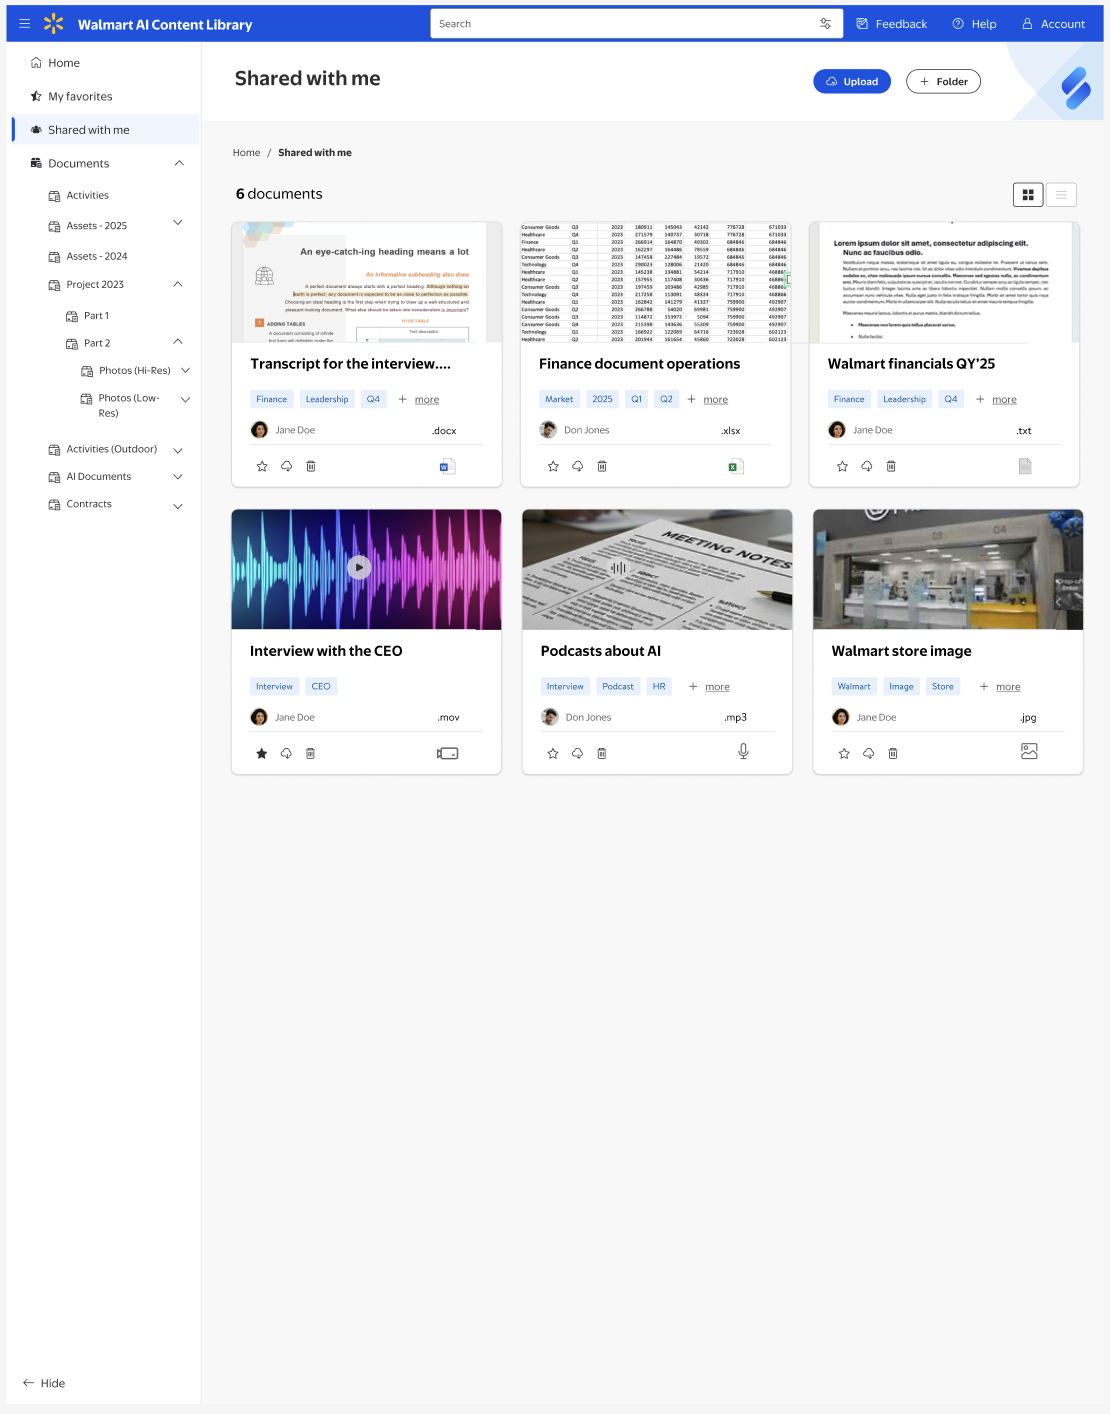Download the Transcript for the interview document
Image resolution: width=1110 pixels, height=1414 pixels.
coord(286,466)
